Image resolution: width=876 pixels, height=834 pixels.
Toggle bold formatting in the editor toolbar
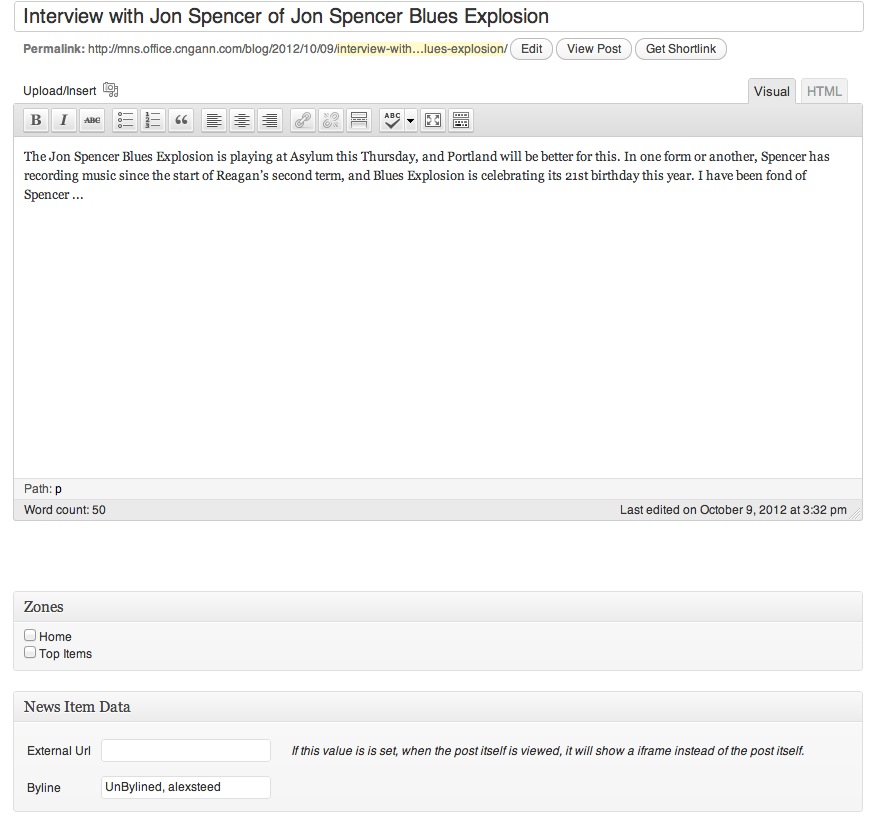click(36, 120)
